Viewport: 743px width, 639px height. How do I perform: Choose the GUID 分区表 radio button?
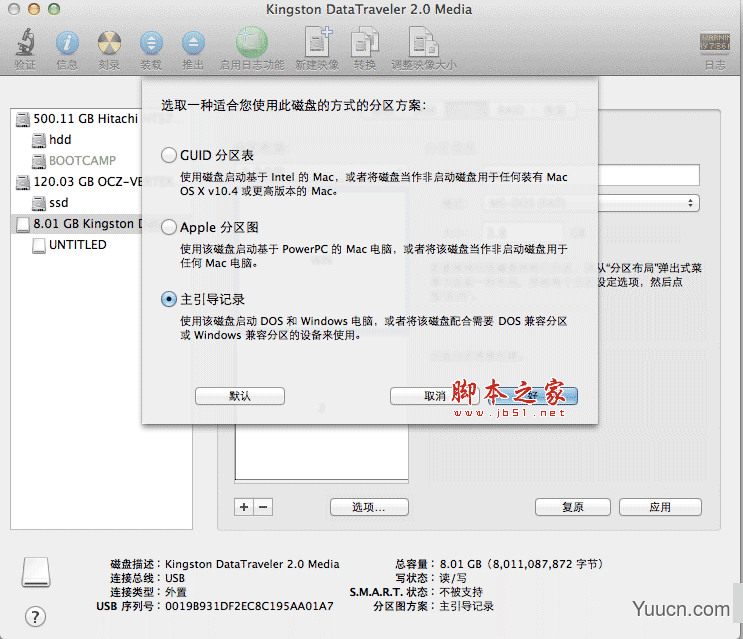coord(169,155)
